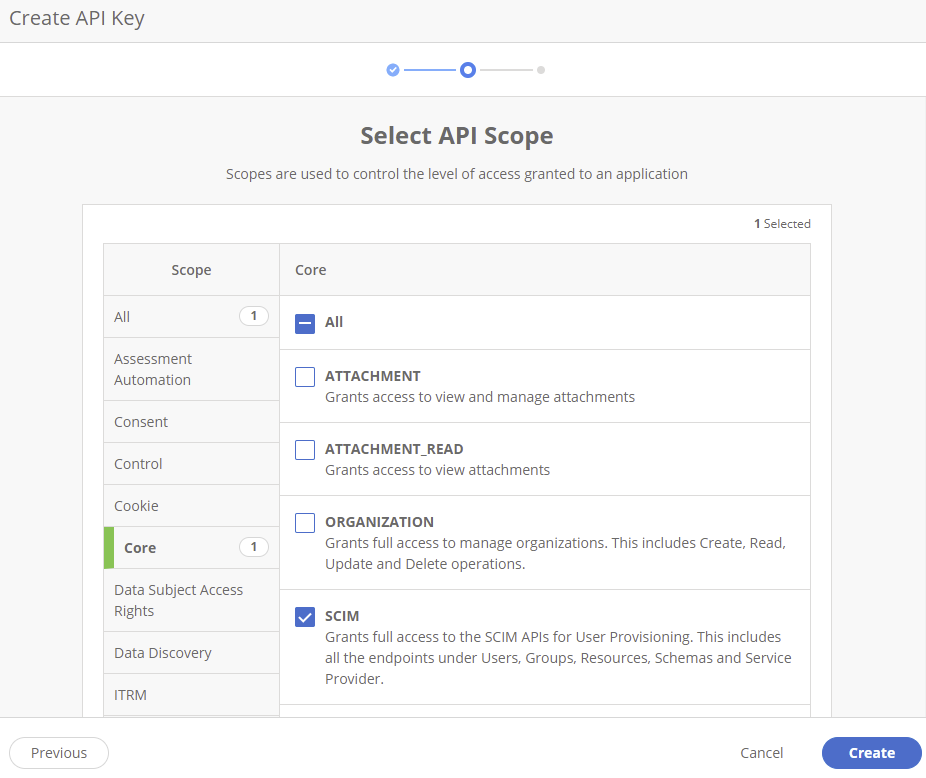
Task: Toggle the All checkbox in Core panel
Action: pos(304,322)
